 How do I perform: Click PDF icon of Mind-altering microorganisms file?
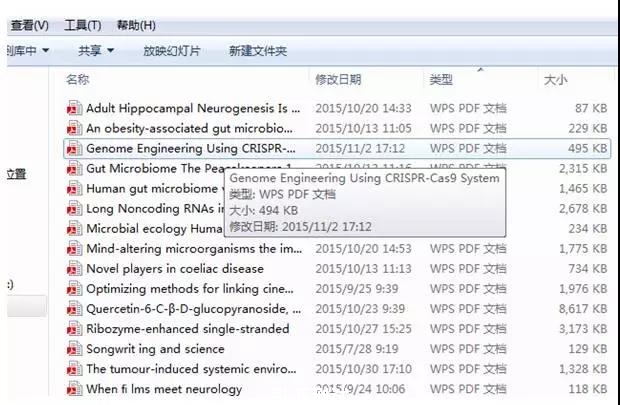[73, 248]
